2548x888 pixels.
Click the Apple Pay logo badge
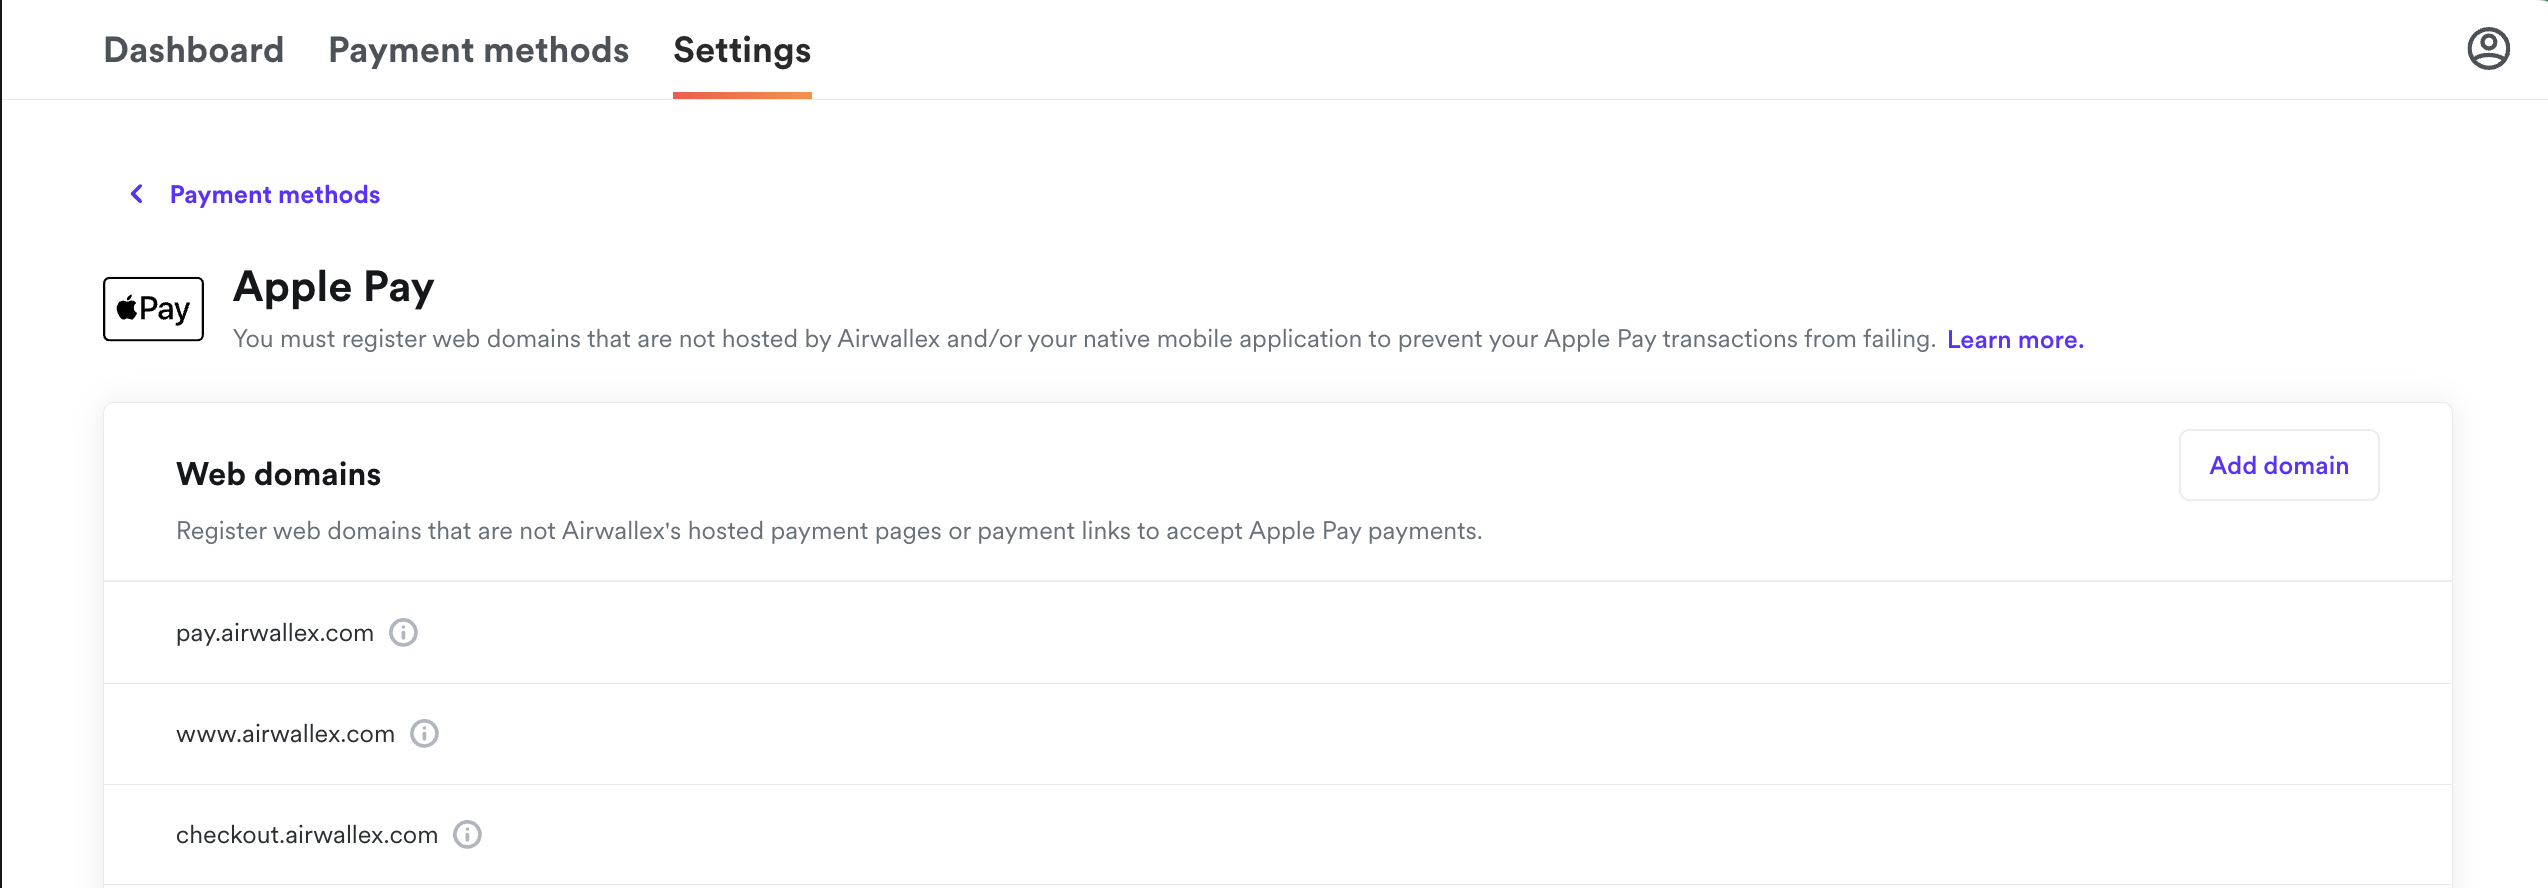point(154,309)
